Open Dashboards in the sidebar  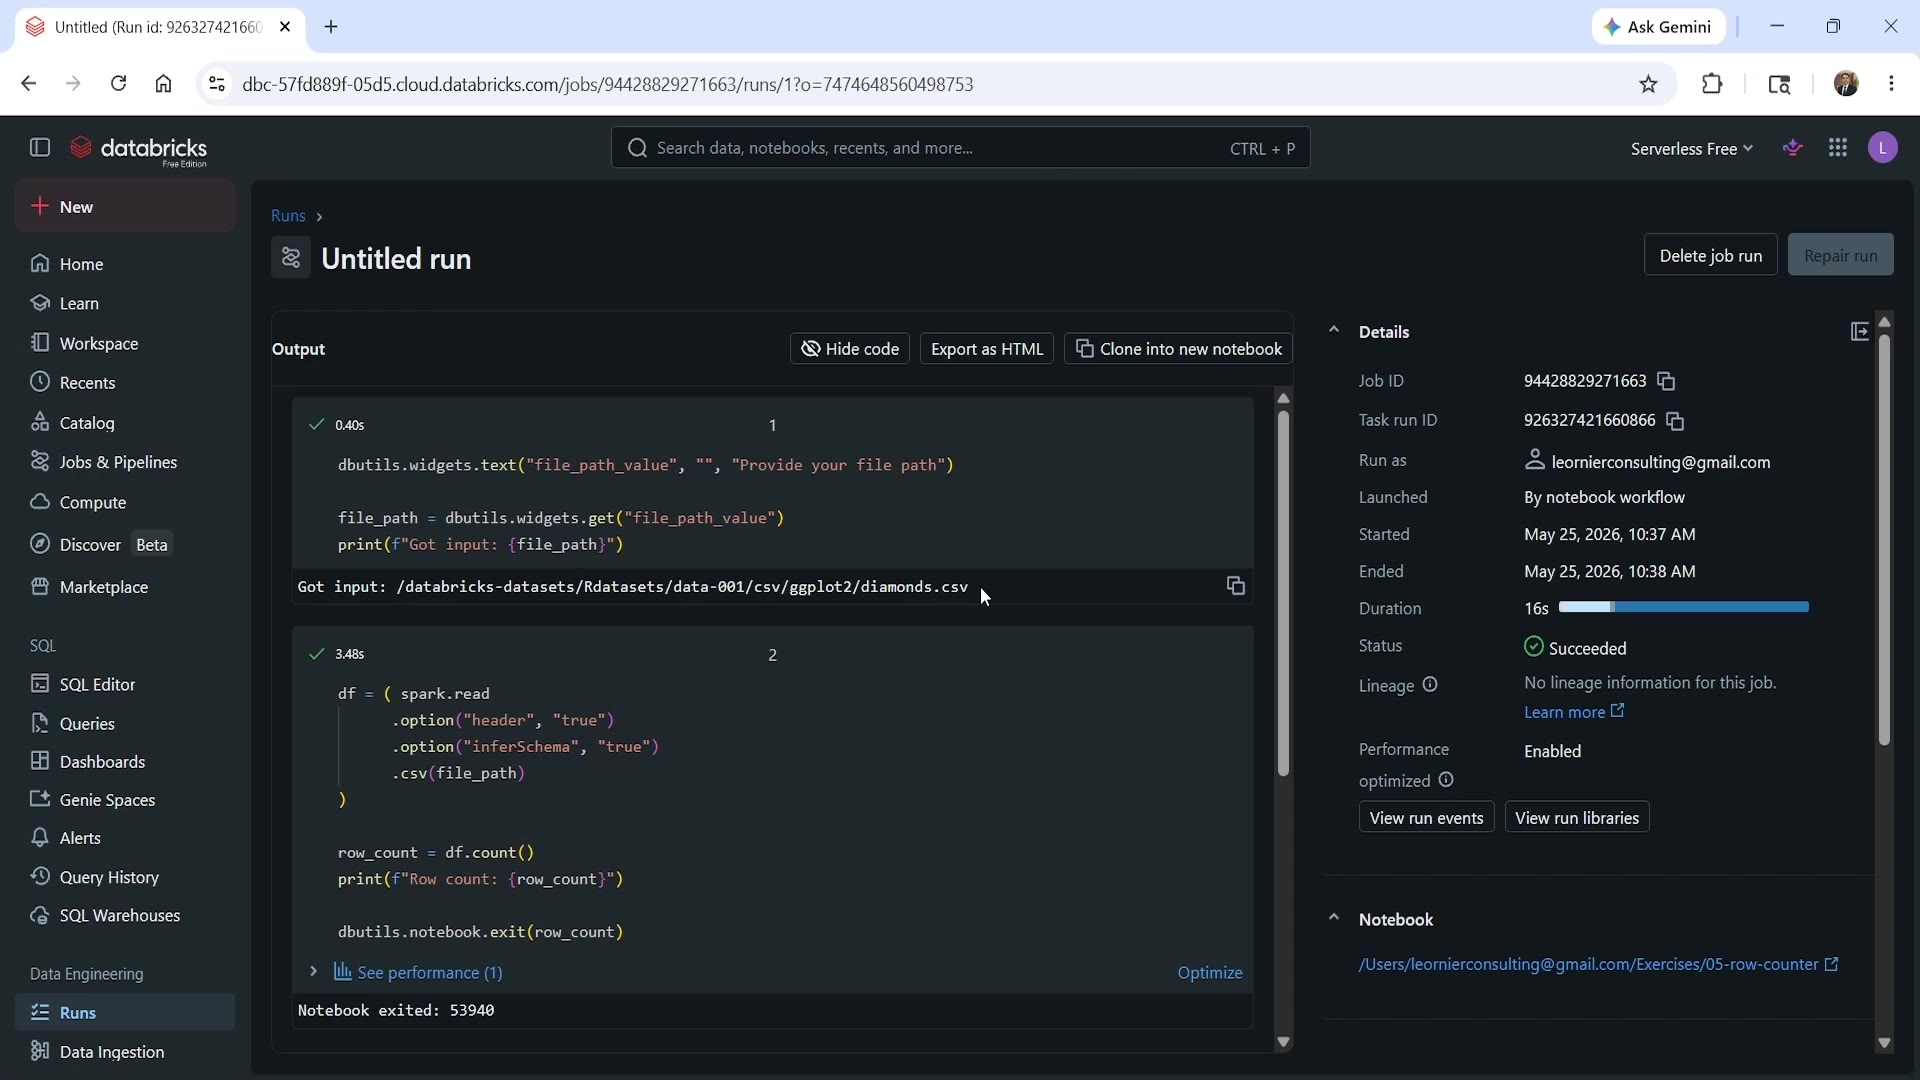coord(125,762)
